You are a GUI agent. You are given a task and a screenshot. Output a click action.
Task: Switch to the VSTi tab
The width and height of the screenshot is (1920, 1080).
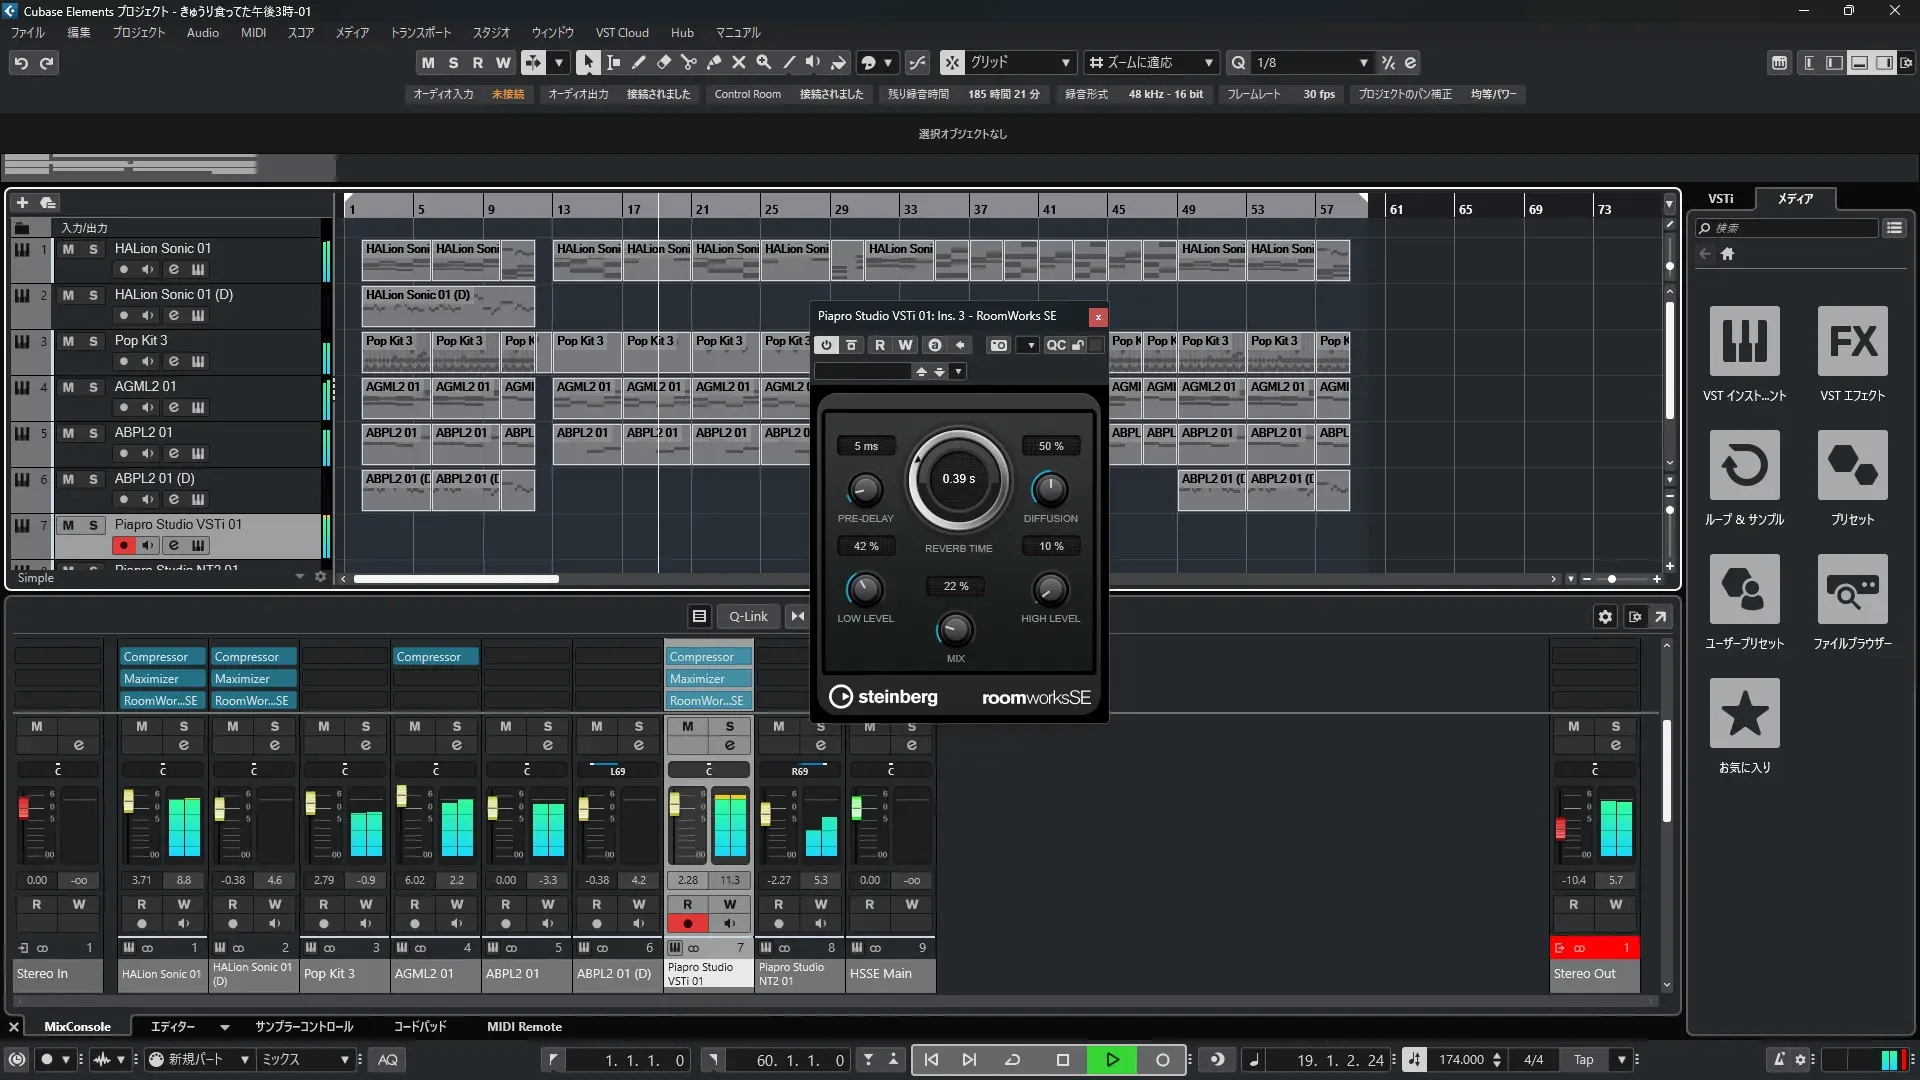(1720, 199)
